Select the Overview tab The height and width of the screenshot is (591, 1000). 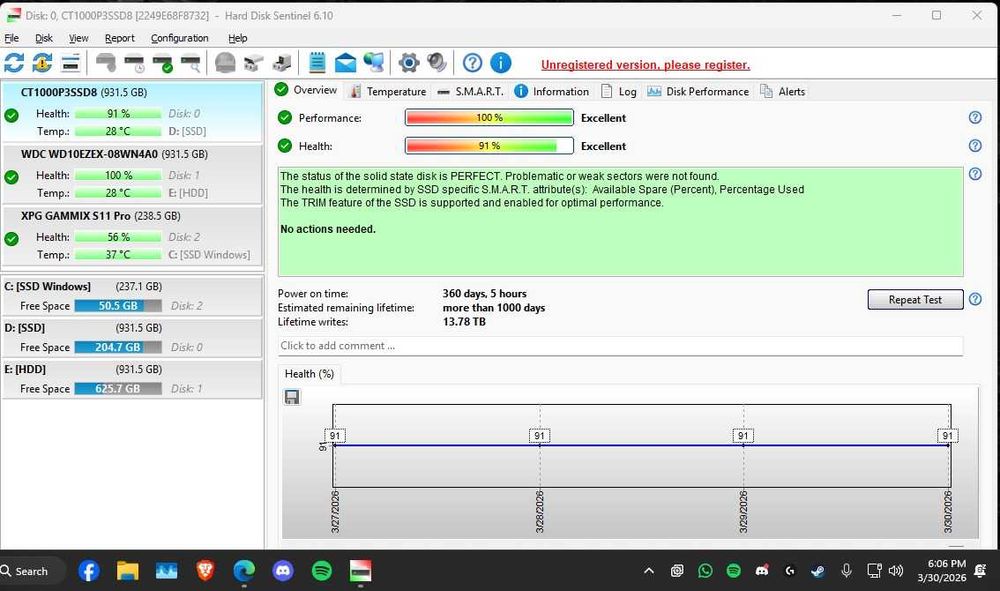[x=306, y=90]
